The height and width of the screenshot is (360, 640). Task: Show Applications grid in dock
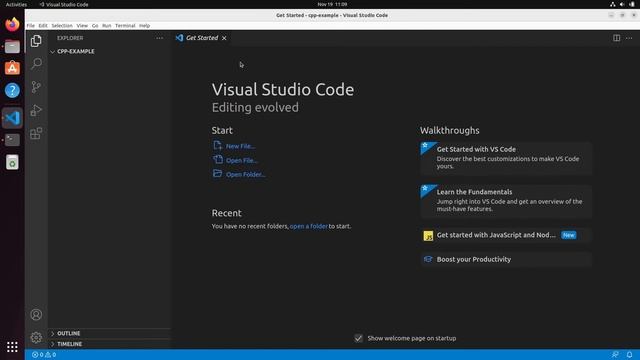[x=12, y=347]
